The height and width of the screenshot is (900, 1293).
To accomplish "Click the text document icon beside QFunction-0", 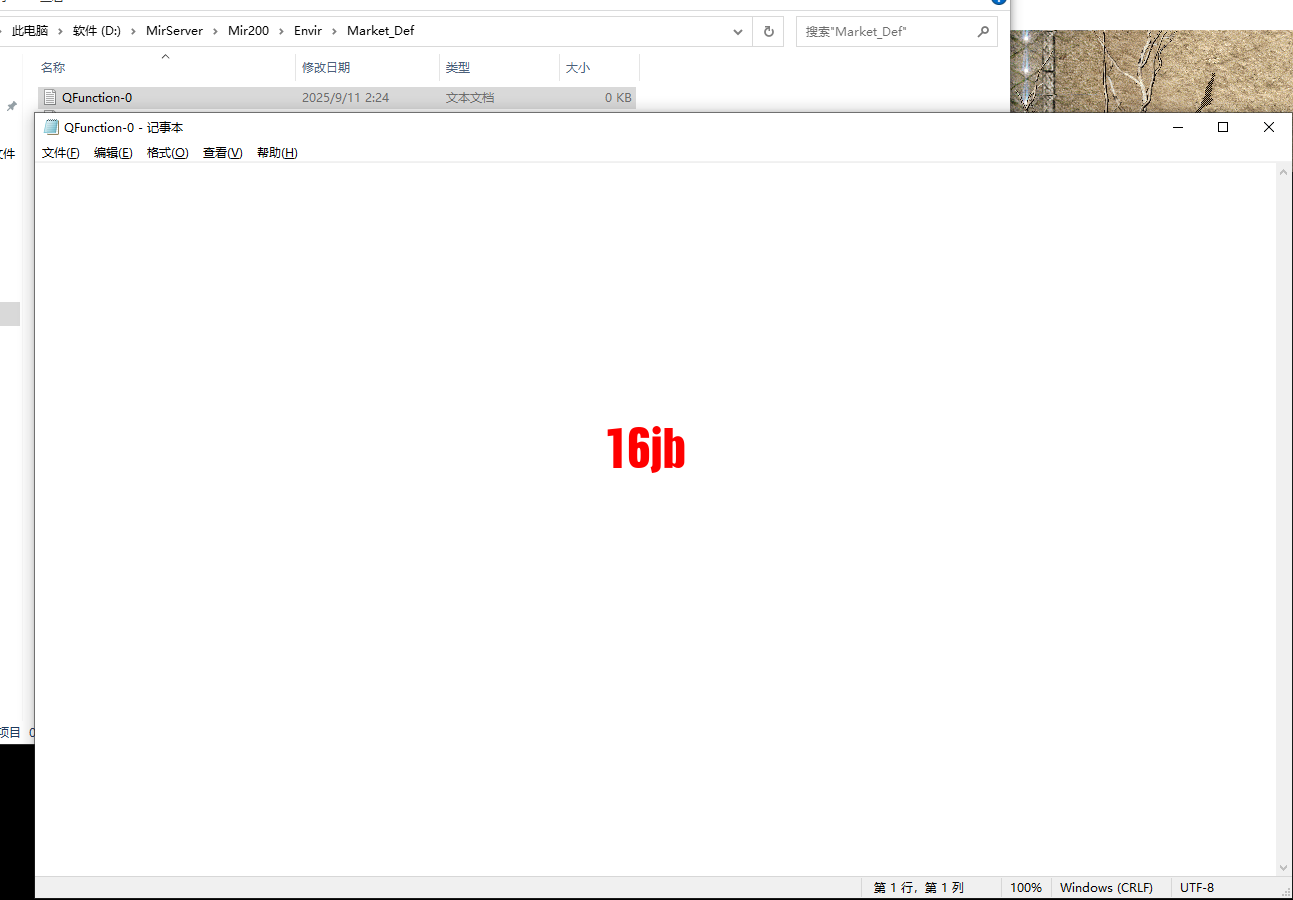I will (50, 97).
